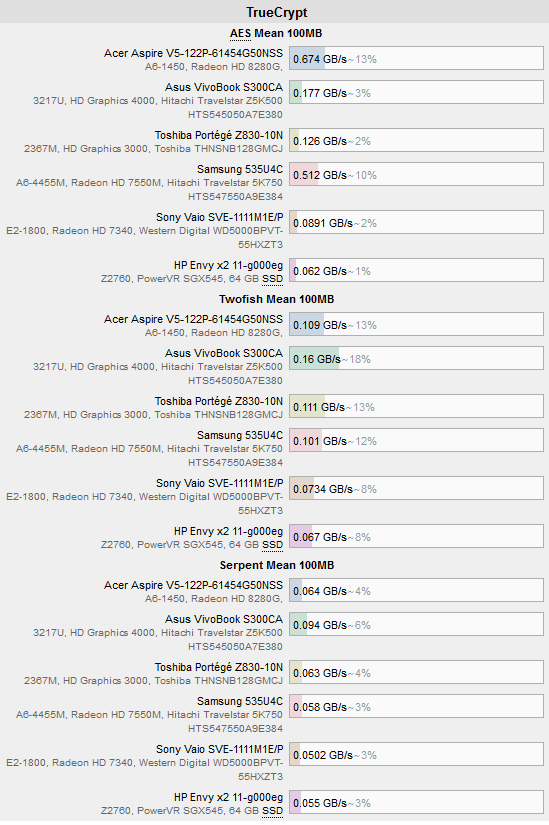The width and height of the screenshot is (549, 825).
Task: Click the SSD abbreviation under HP Envy AES
Action: pyautogui.click(x=273, y=279)
